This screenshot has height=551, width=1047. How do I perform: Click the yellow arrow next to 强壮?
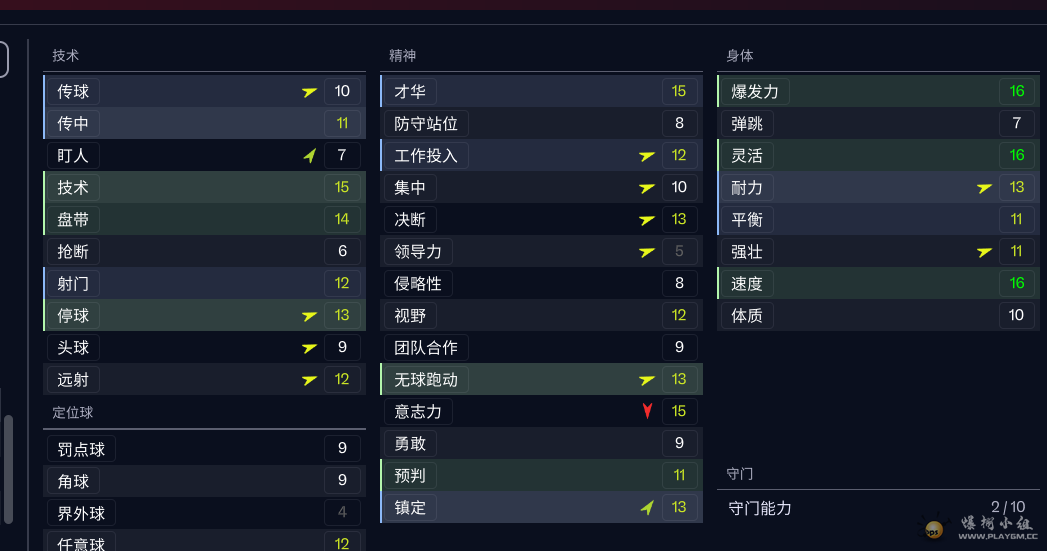984,252
